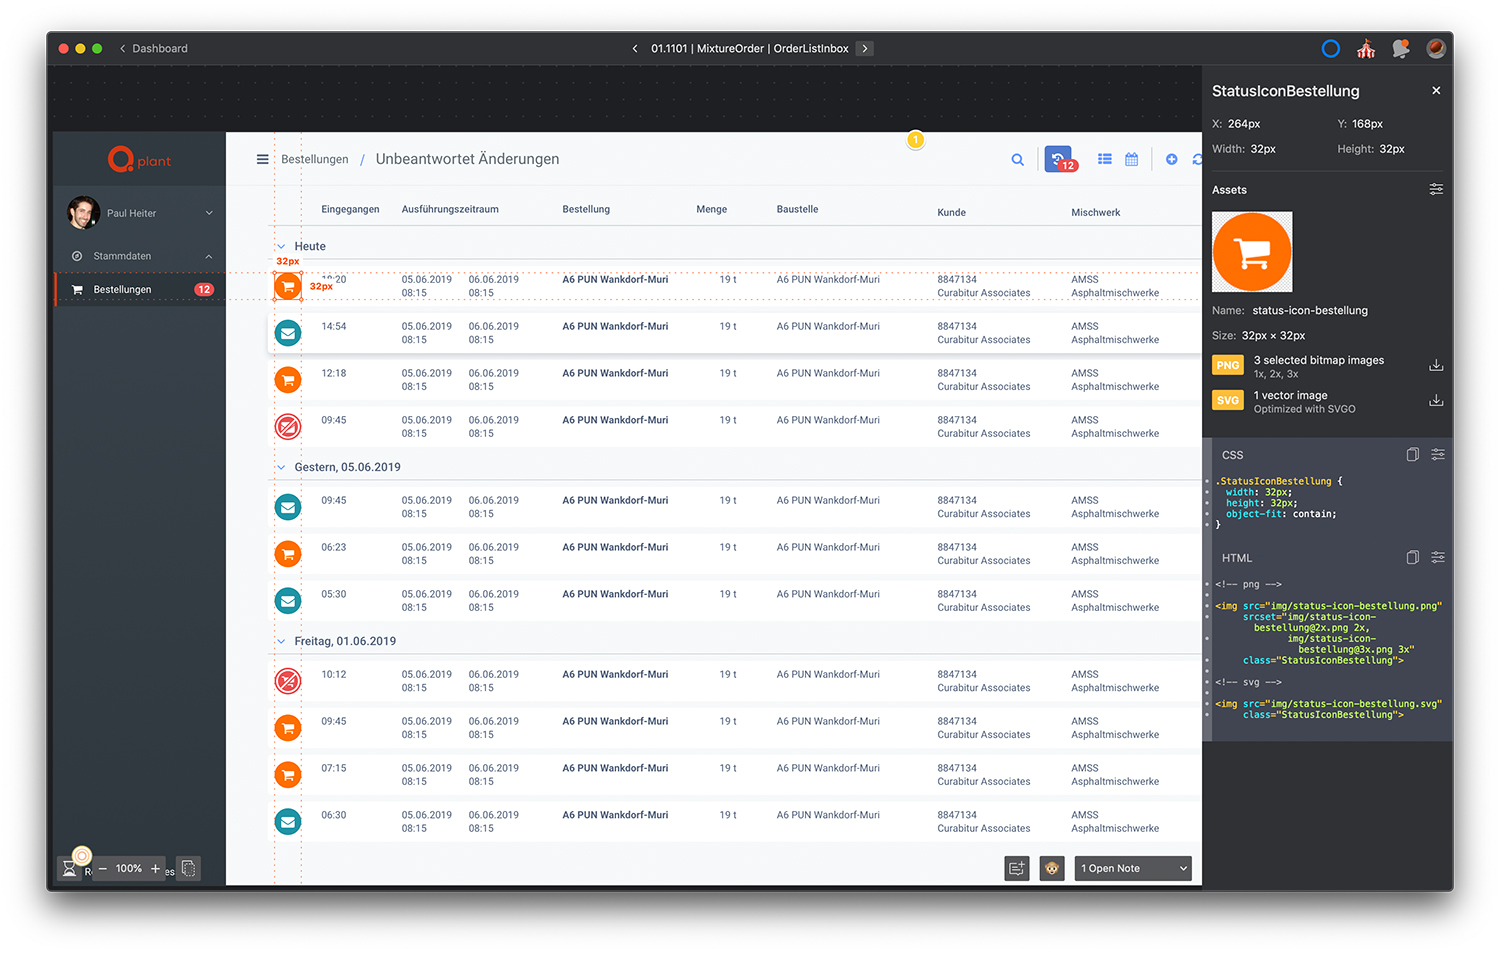1500x953 pixels.
Task: Click the mail status icon of the 06:30 order
Action: click(x=288, y=822)
